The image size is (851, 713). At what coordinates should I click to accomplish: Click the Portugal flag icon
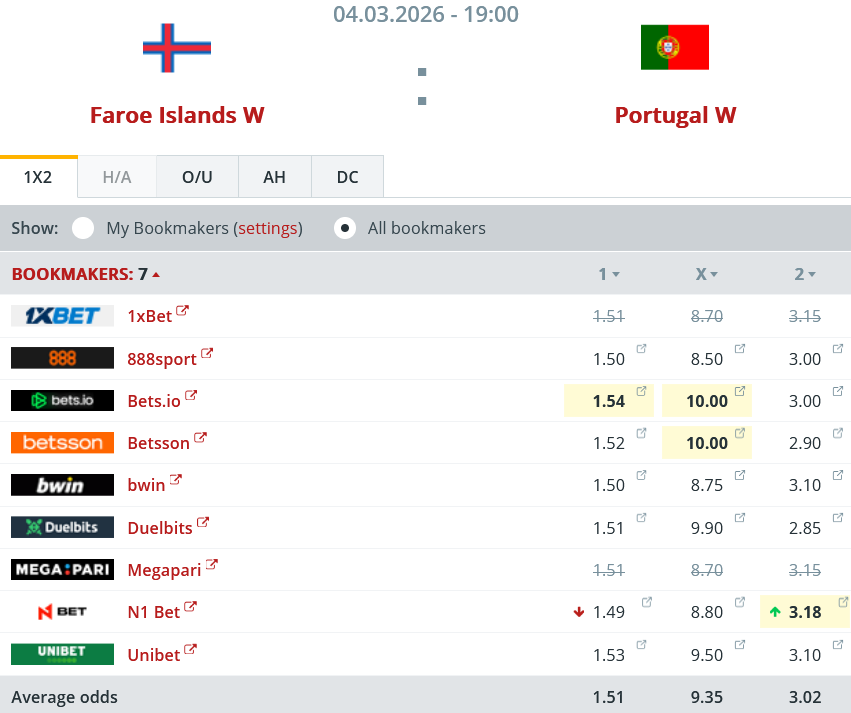[675, 47]
